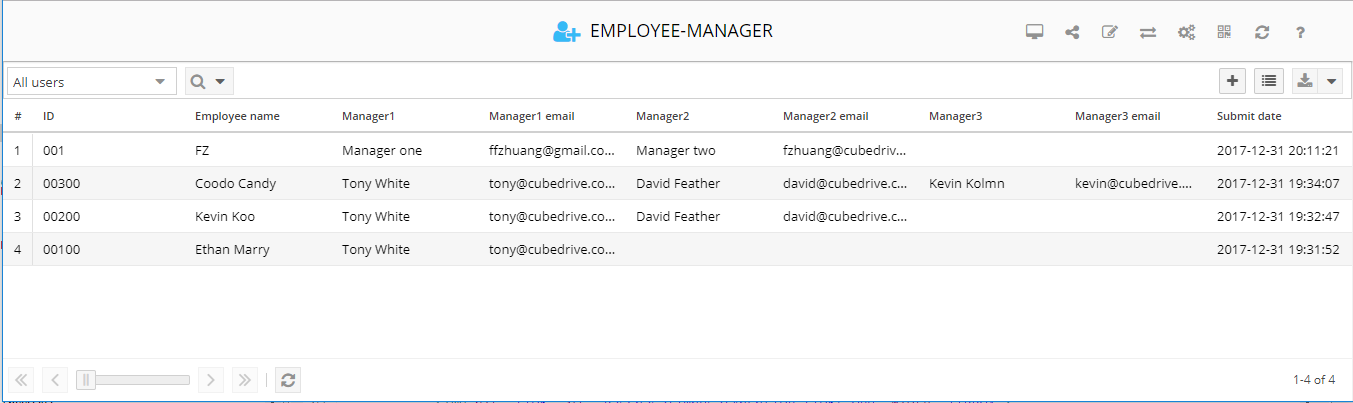This screenshot has height=403, width=1353.
Task: Click the # column header
Action: pyautogui.click(x=18, y=116)
